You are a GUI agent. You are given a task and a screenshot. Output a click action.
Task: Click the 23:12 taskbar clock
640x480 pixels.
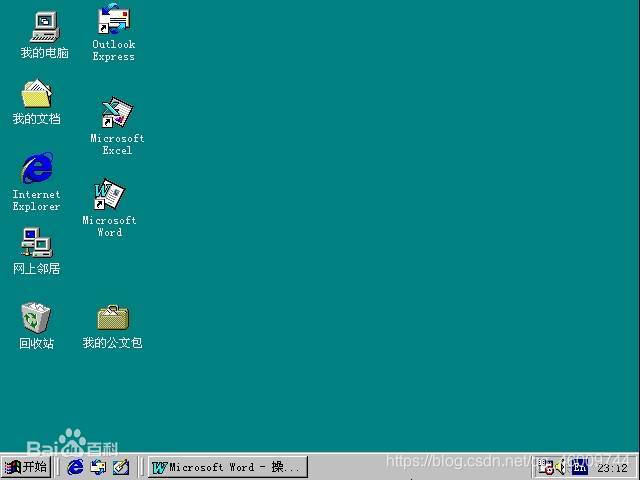pyautogui.click(x=612, y=468)
